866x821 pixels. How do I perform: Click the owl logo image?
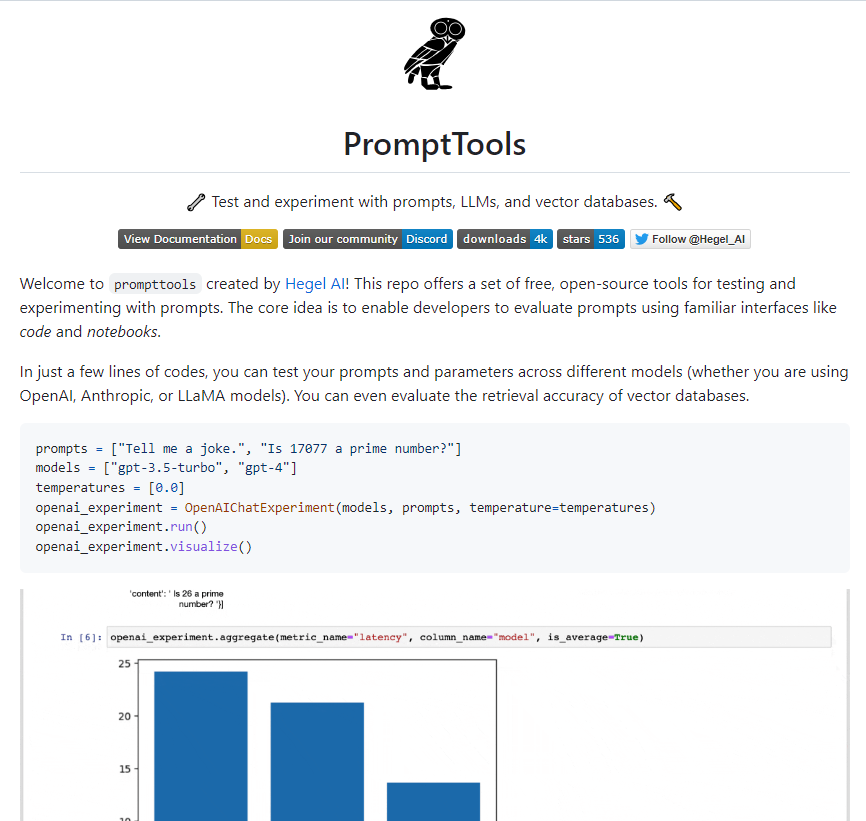pyautogui.click(x=434, y=53)
